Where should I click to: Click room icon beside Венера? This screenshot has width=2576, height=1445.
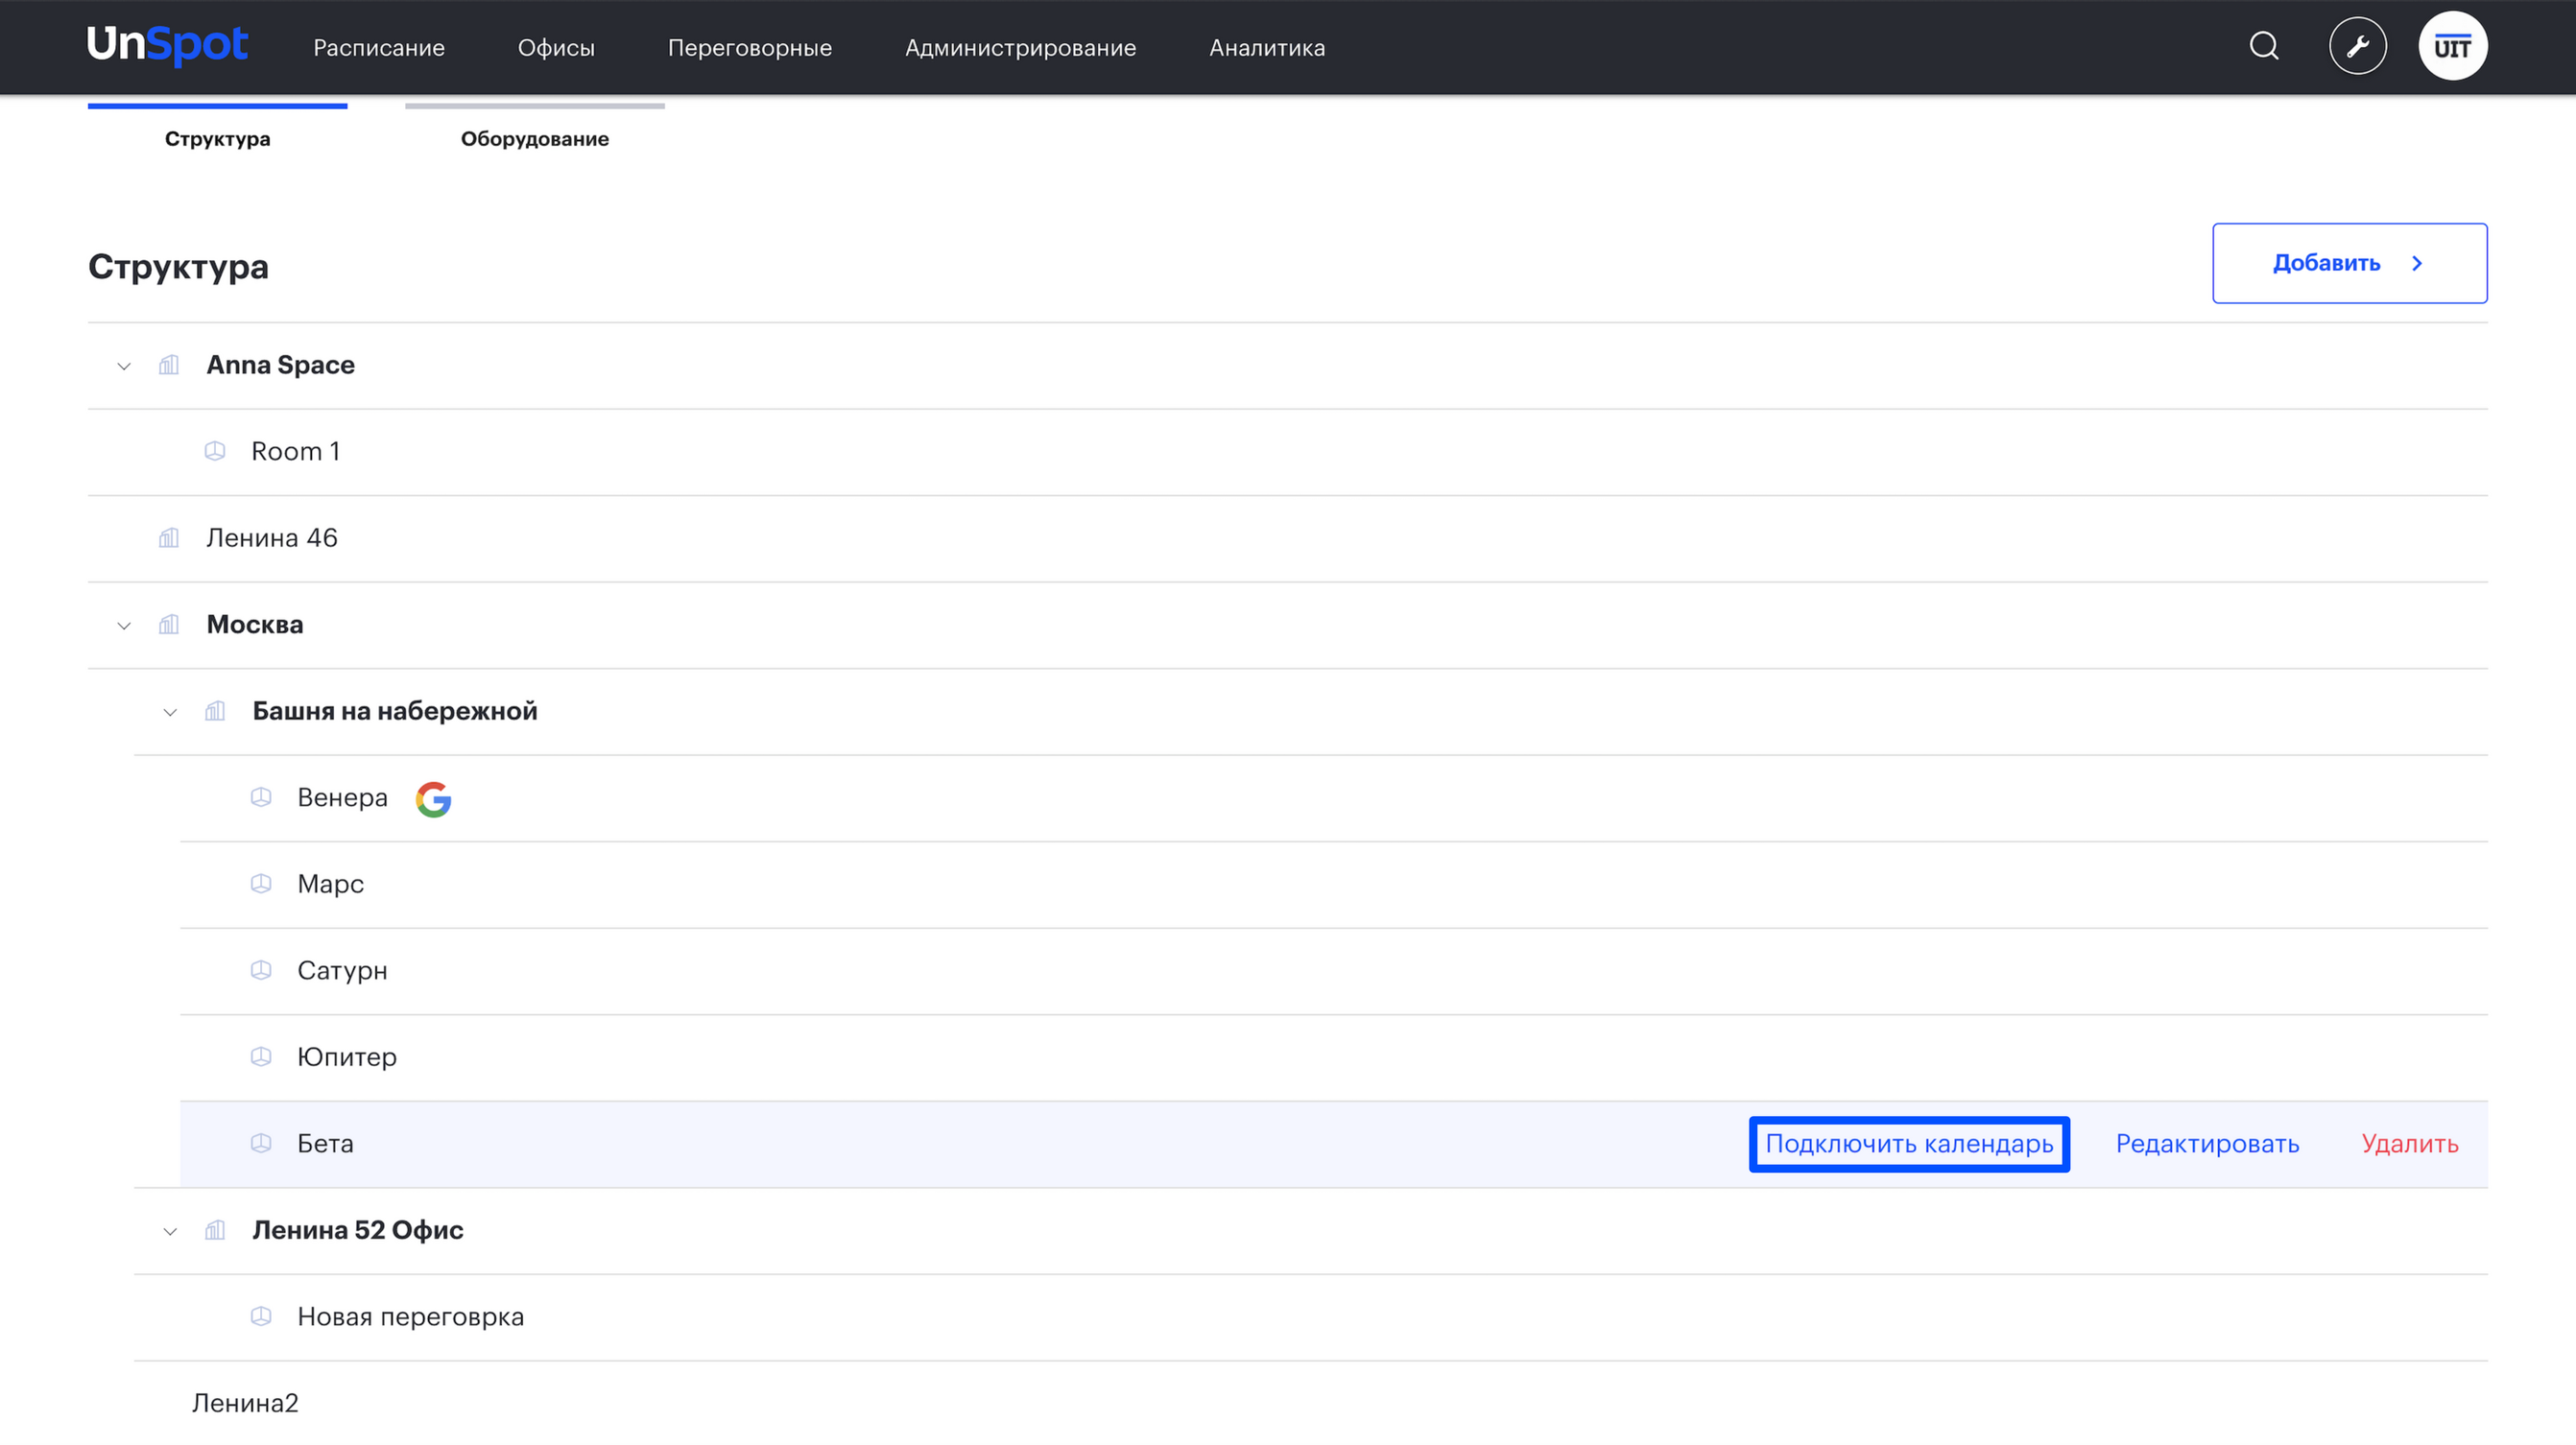coord(261,797)
